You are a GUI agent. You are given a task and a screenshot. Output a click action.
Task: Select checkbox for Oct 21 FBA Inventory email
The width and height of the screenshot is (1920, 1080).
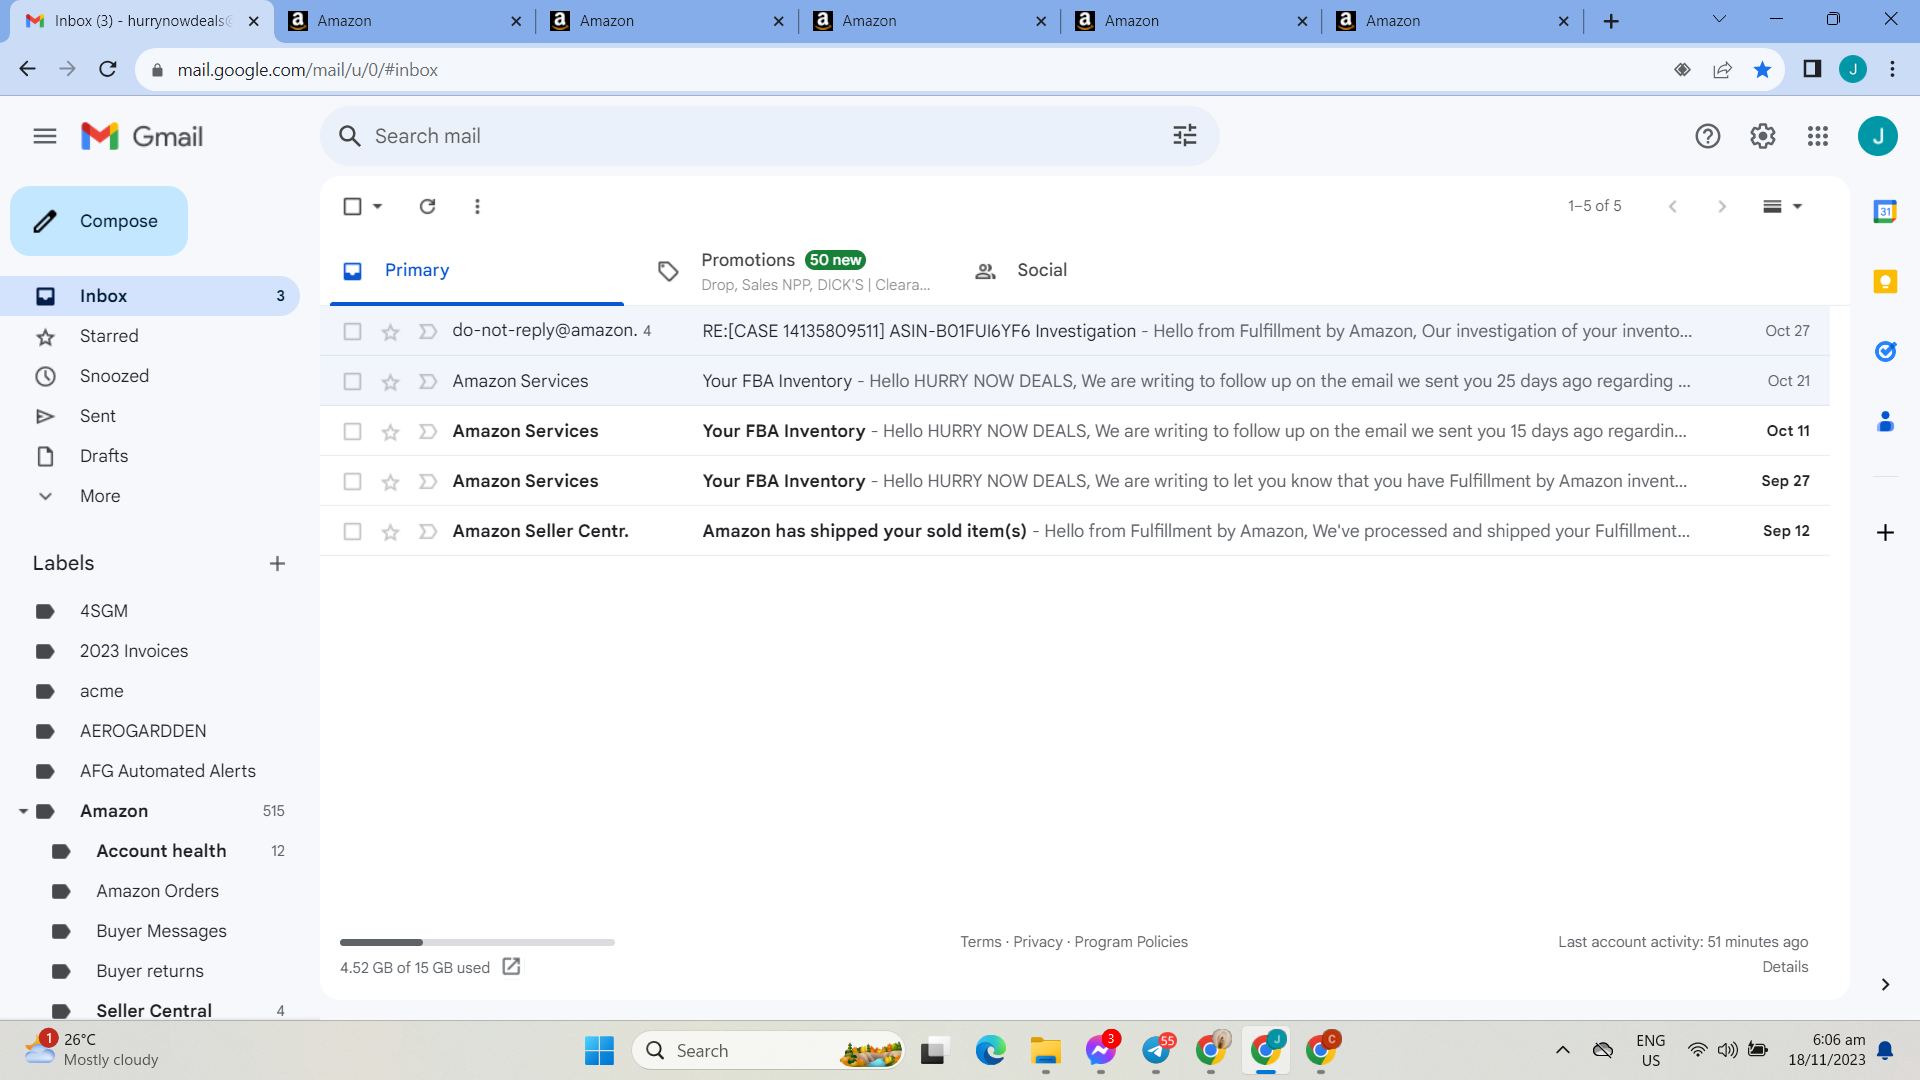[352, 381]
